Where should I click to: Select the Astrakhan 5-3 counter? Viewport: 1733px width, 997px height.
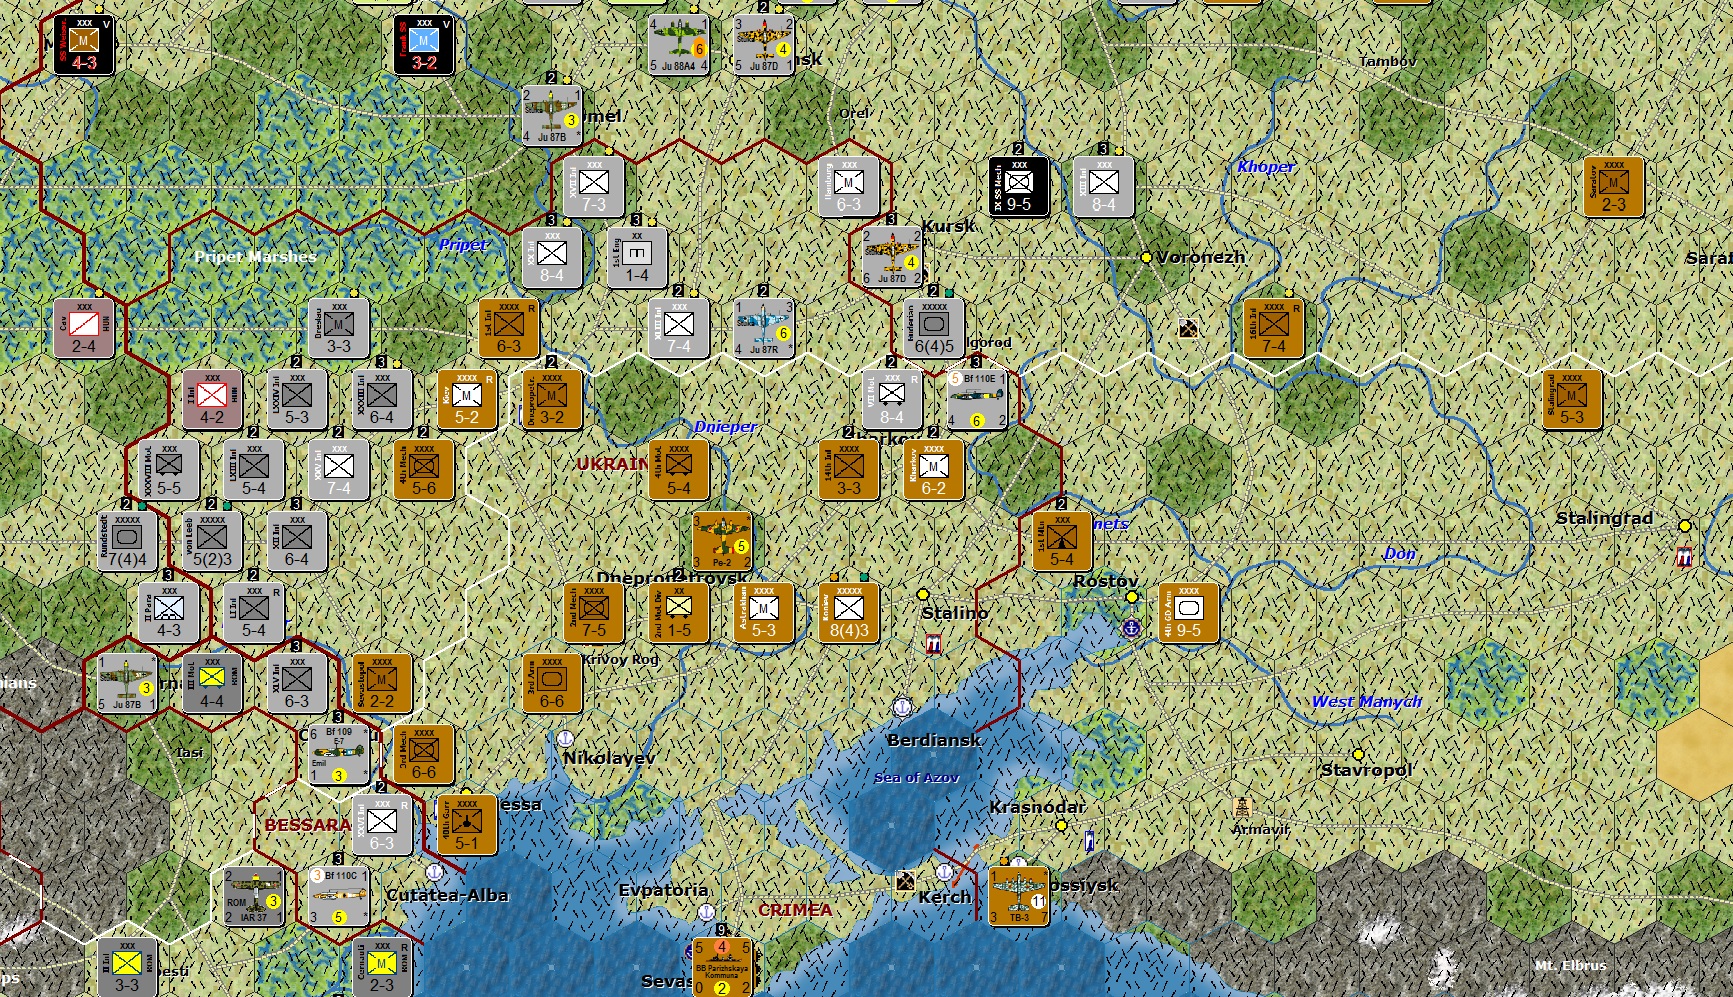tap(764, 612)
